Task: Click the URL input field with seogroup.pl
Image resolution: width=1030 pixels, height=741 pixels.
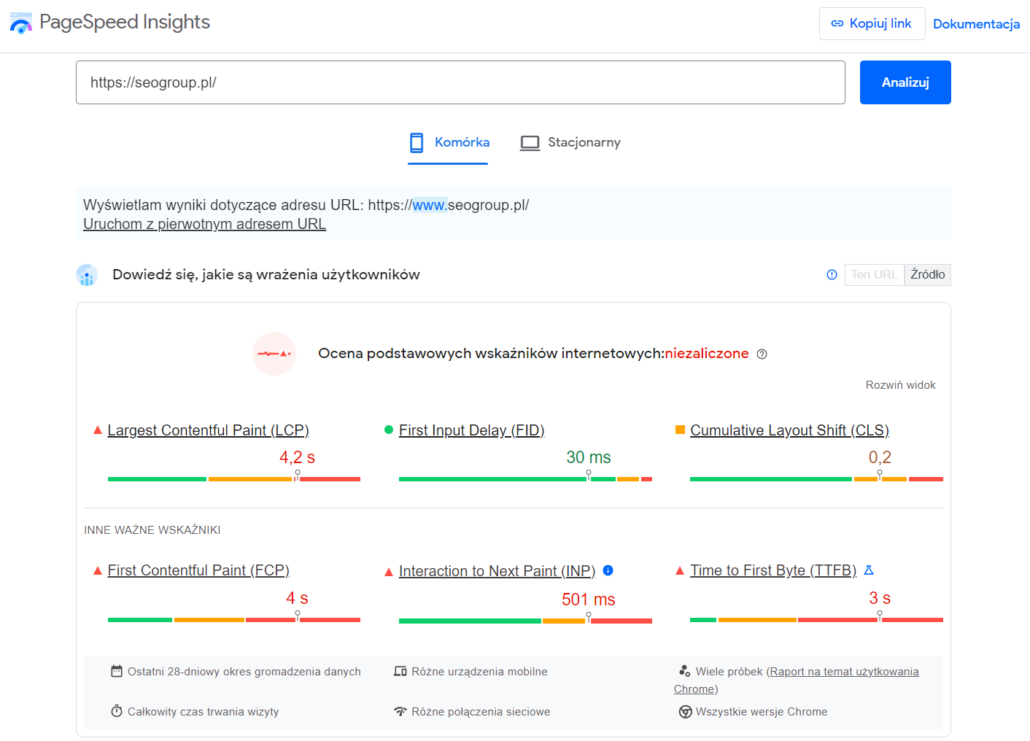Action: point(460,82)
